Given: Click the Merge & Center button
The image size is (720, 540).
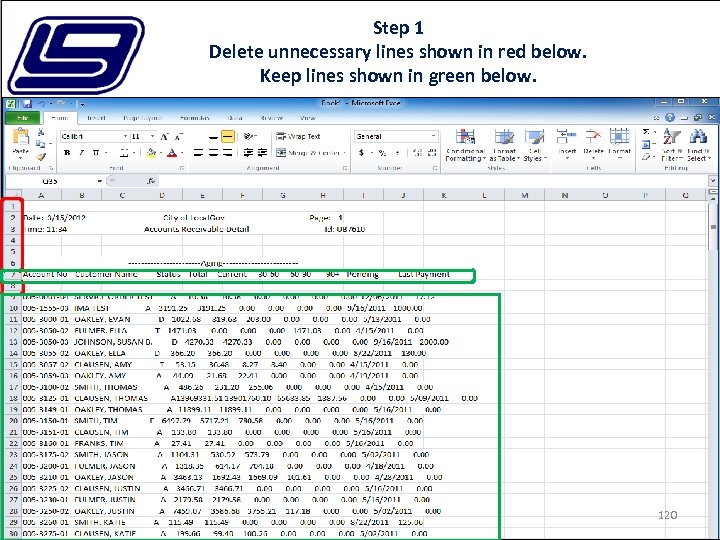Looking at the screenshot, I should pos(308,153).
